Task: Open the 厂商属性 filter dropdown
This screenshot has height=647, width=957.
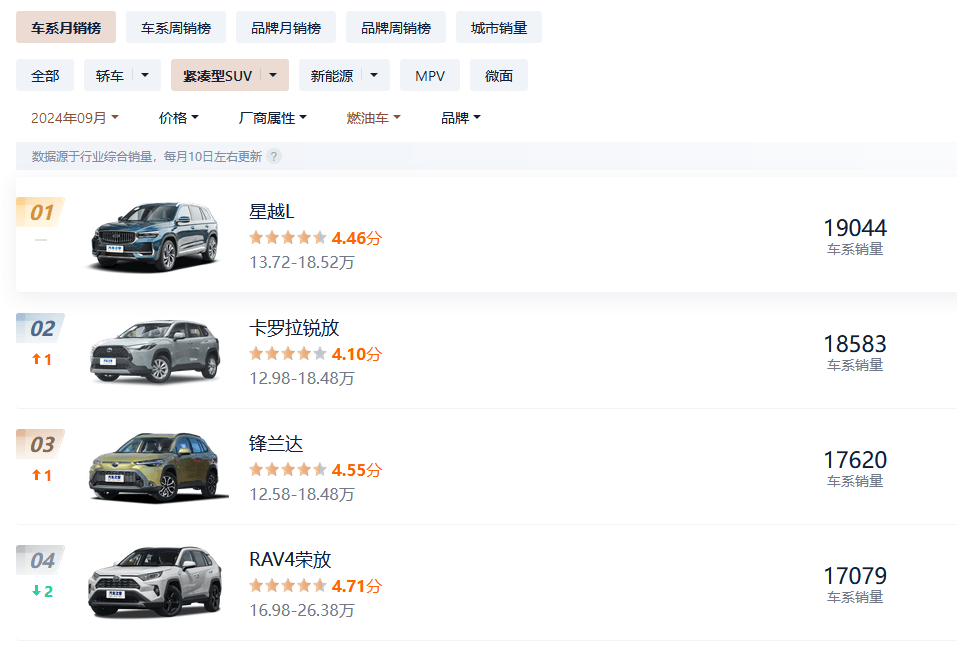Action: click(272, 118)
